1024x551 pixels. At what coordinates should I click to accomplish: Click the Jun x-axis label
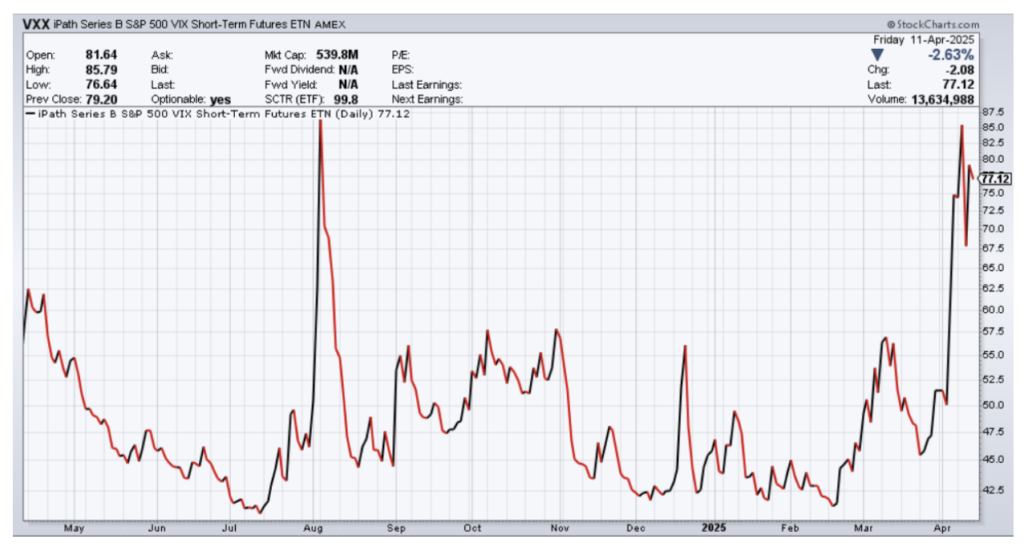pos(157,528)
